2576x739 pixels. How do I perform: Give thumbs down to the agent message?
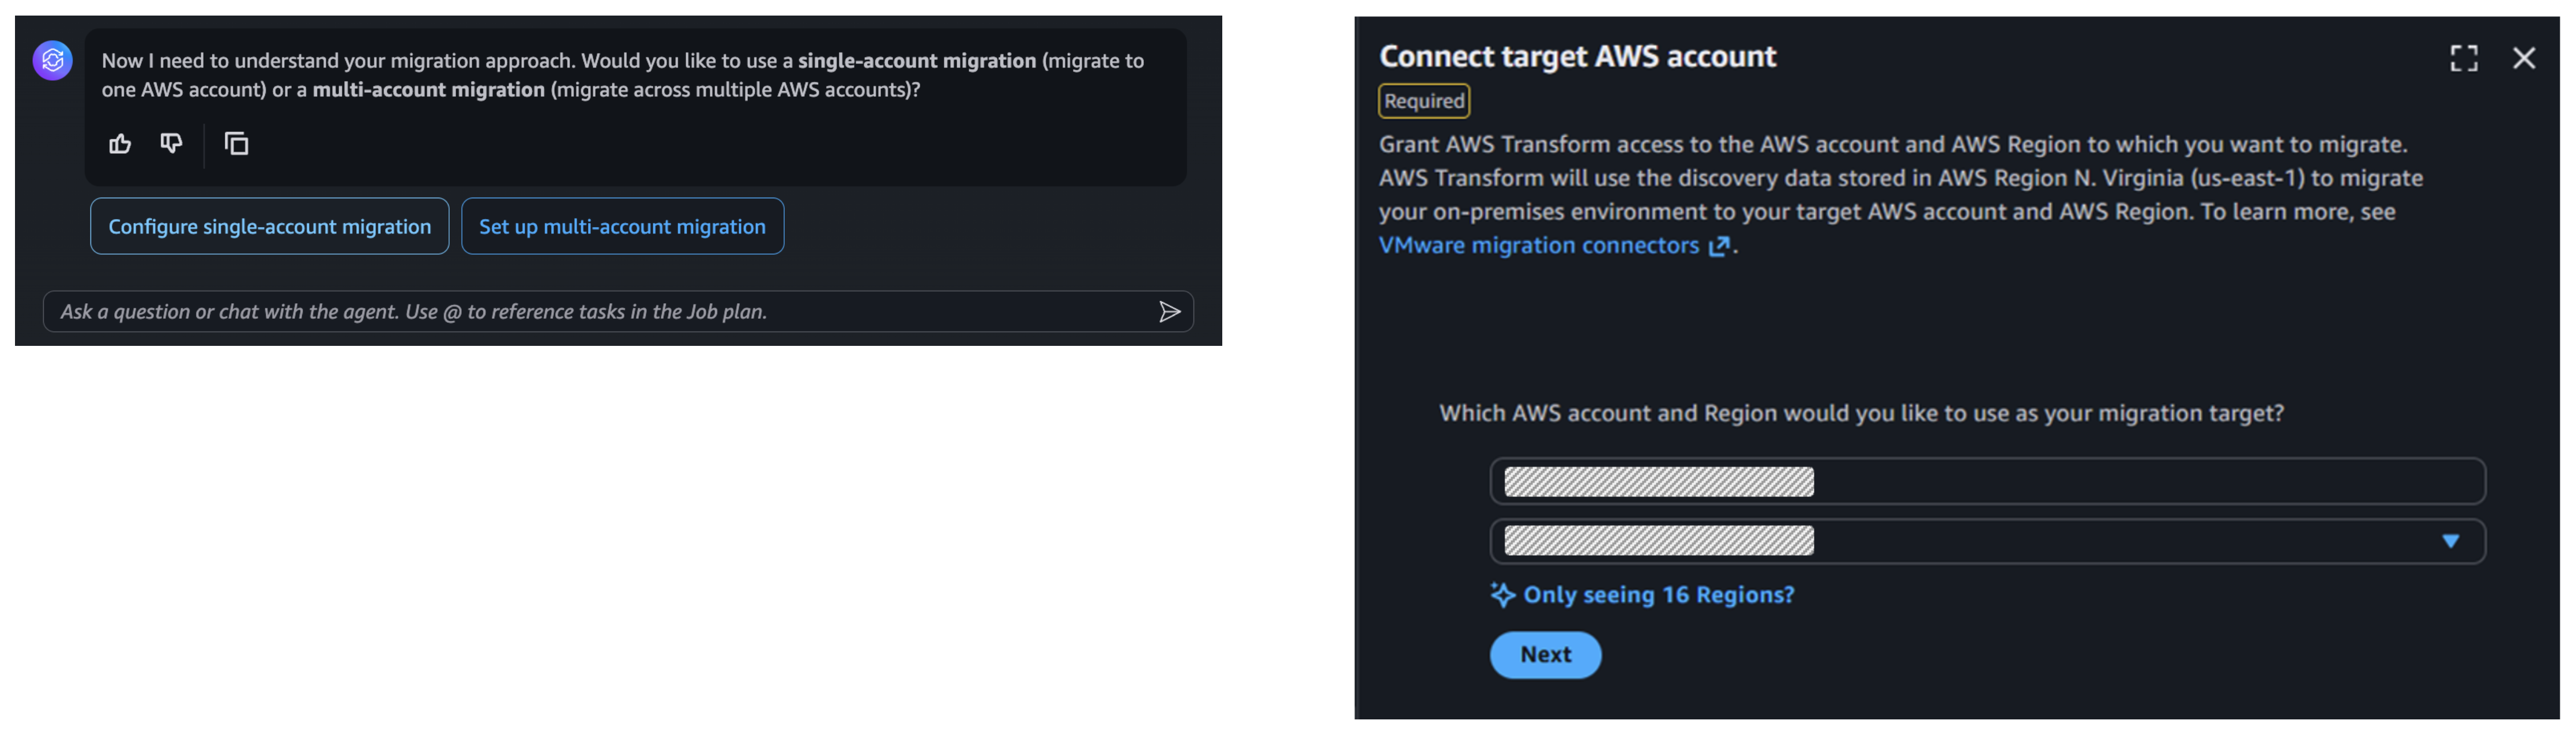point(172,144)
